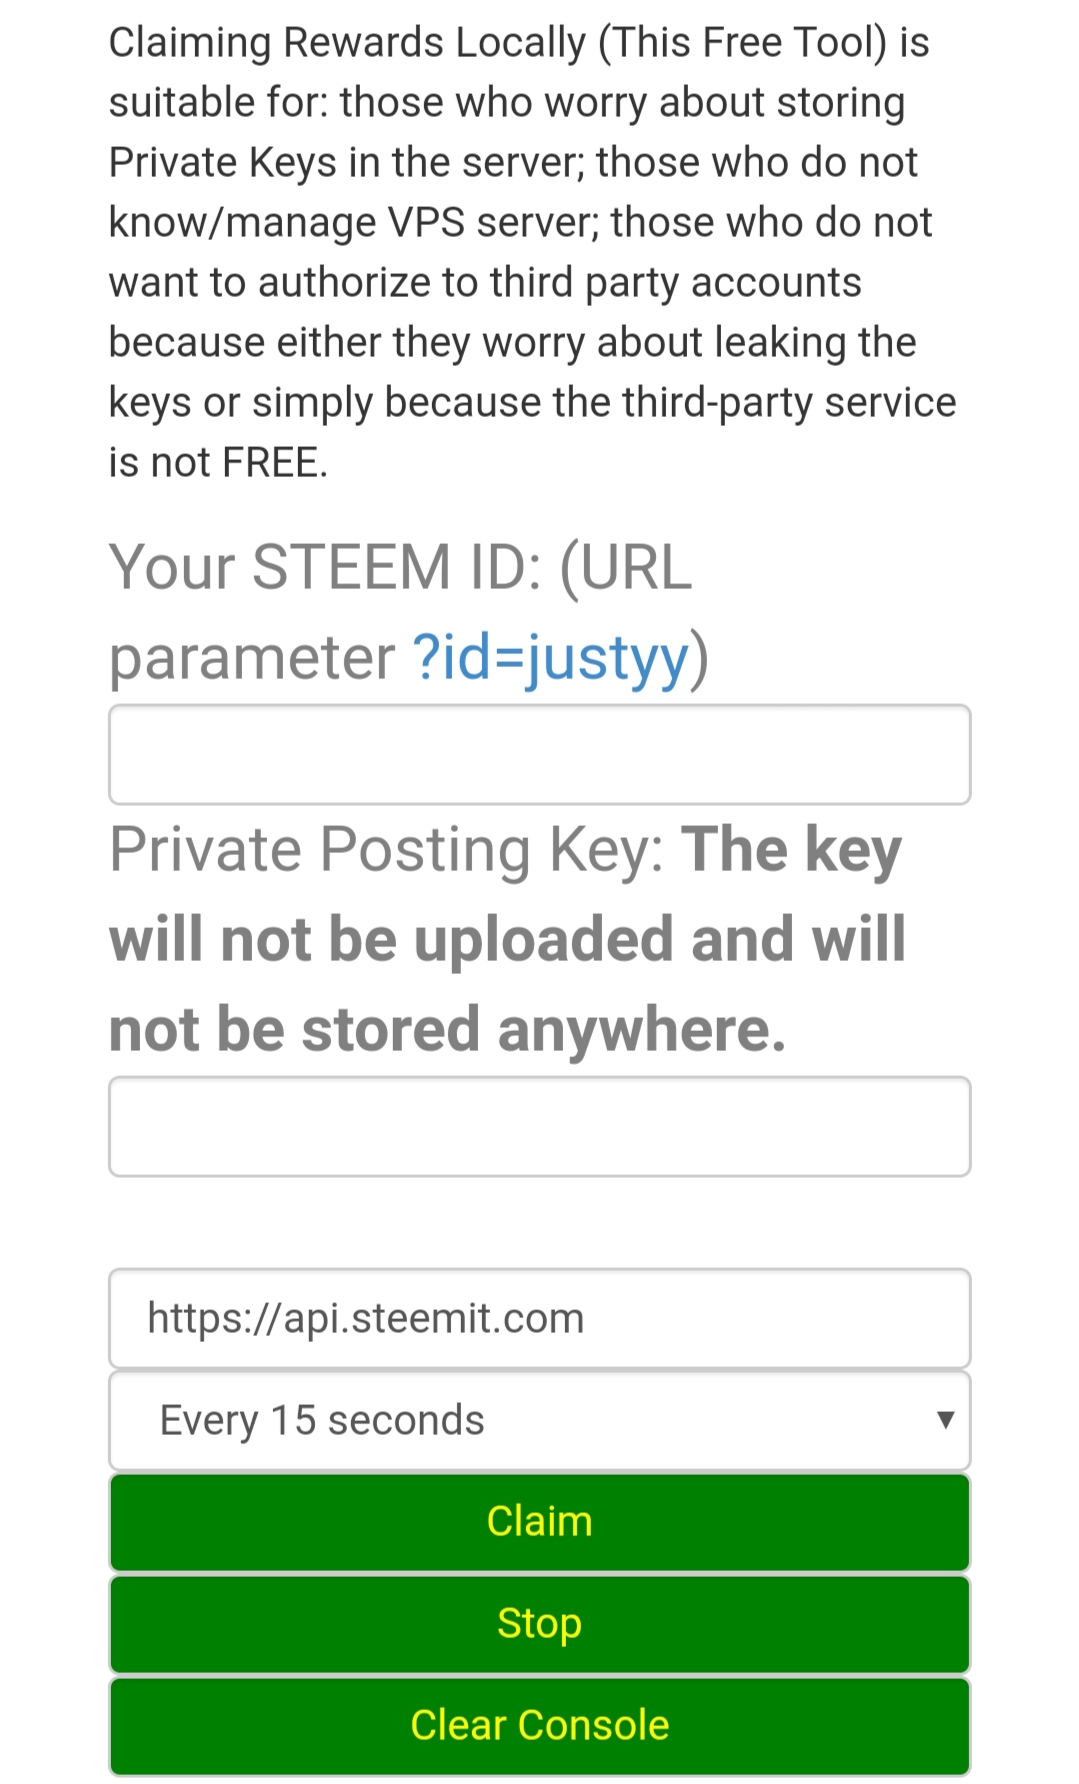Click the api.steemit.com node URL field
This screenshot has width=1079, height=1784.
(x=539, y=1318)
